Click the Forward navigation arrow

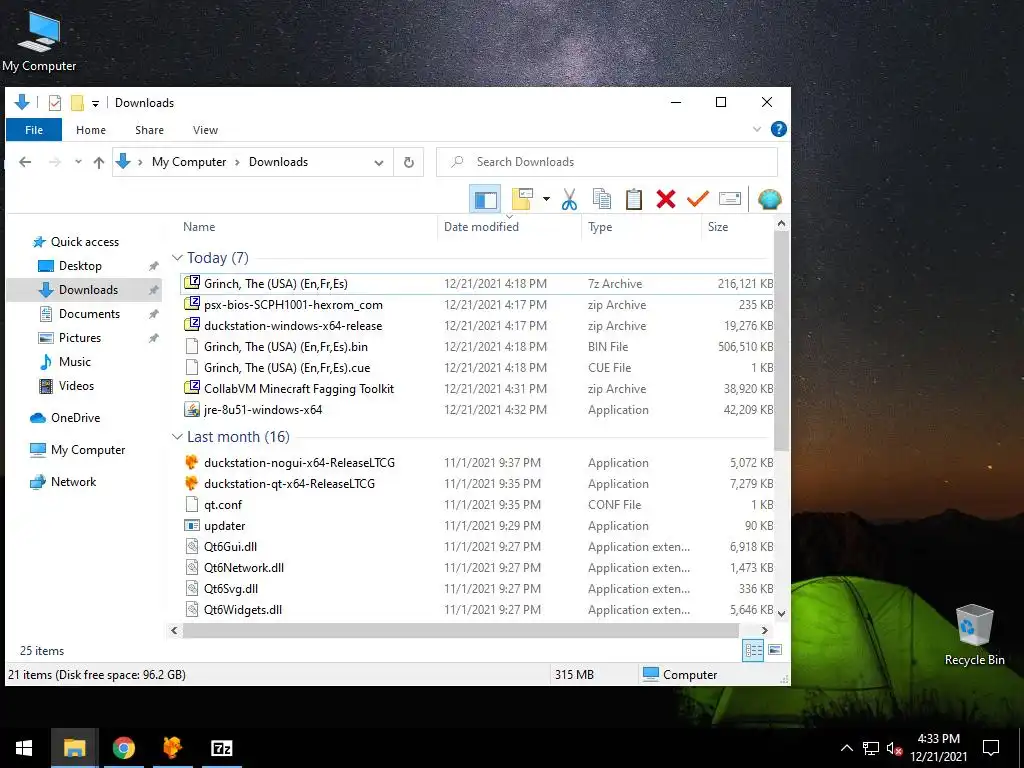pyautogui.click(x=55, y=162)
